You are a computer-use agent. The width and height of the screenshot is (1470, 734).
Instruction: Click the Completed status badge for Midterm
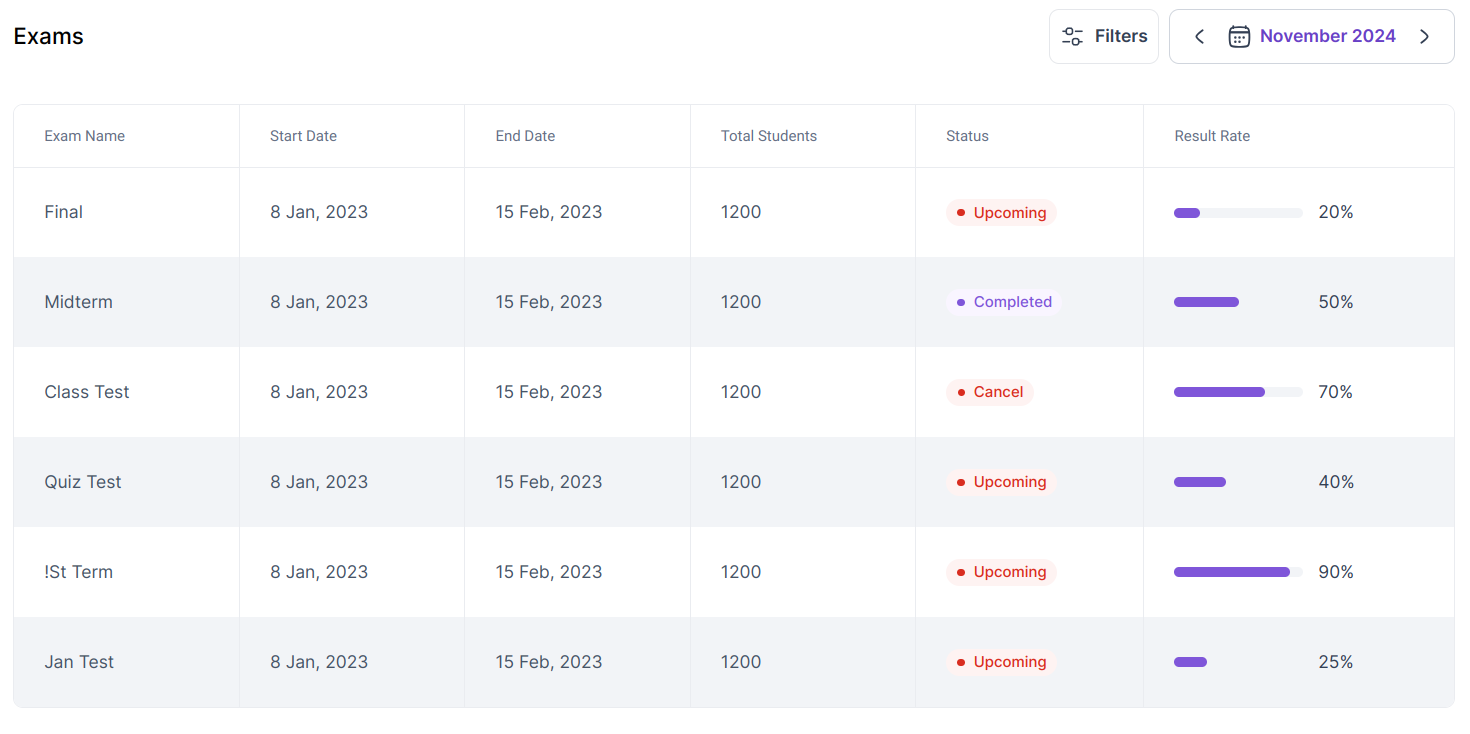[1003, 302]
